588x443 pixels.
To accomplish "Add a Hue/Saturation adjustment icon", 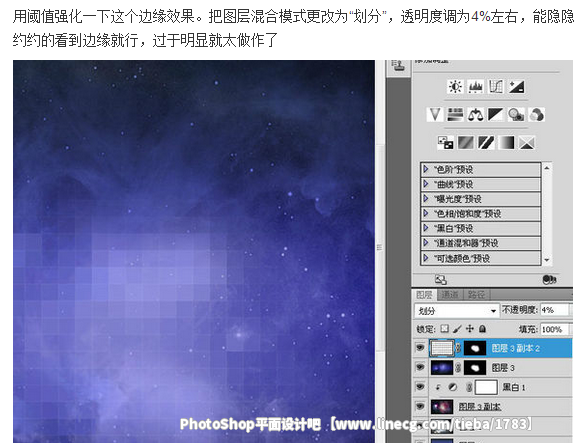I will coord(455,115).
